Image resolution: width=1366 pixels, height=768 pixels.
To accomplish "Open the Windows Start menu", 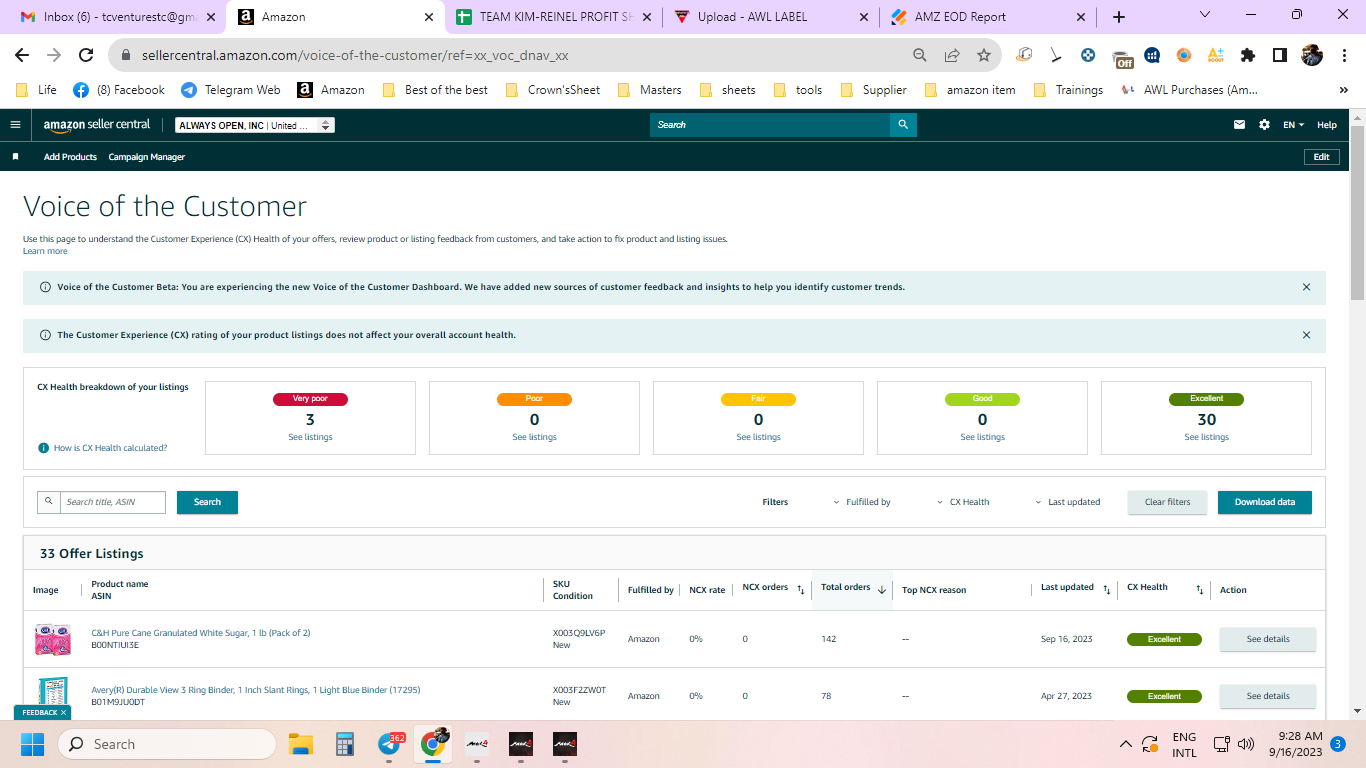I will pyautogui.click(x=32, y=744).
